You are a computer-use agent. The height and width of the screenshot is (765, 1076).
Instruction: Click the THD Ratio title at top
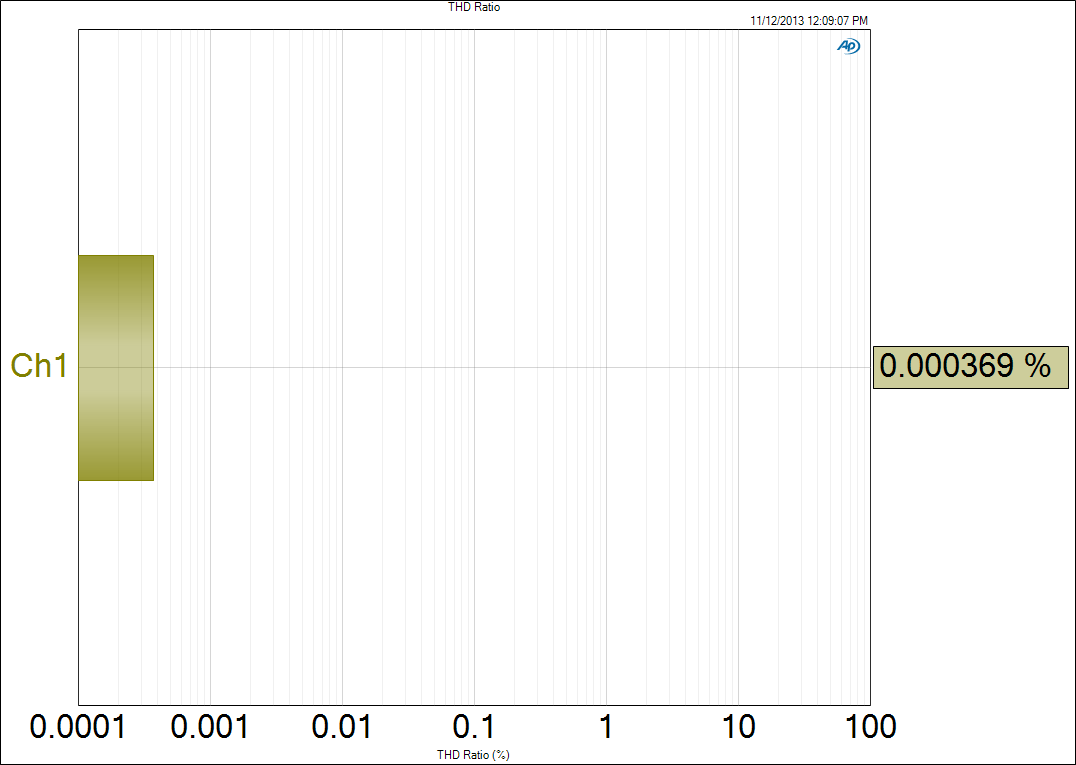tap(474, 8)
